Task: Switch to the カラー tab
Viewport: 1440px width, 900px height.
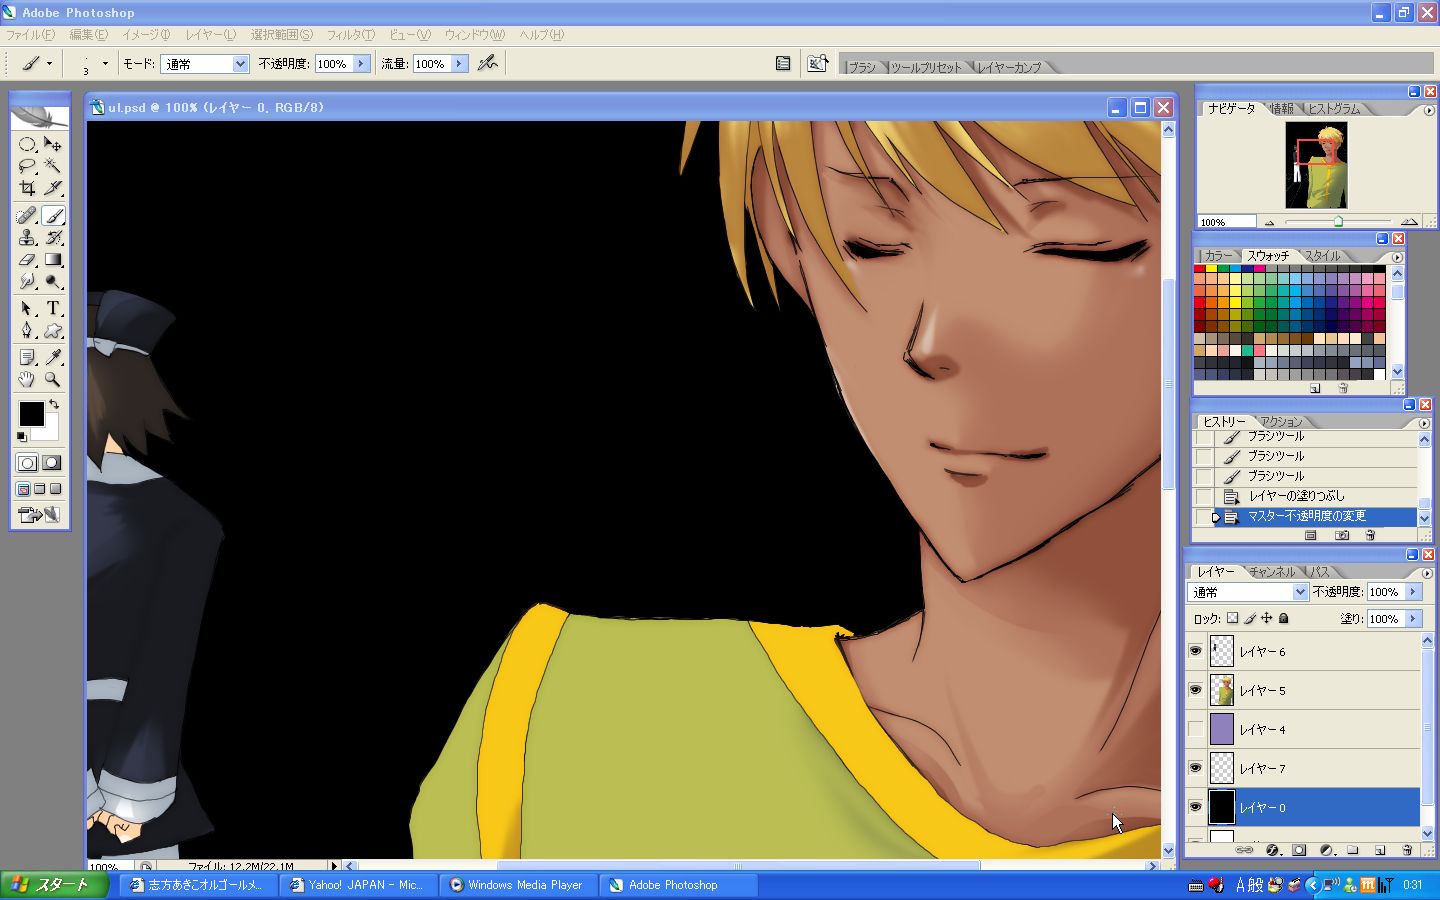Action: [1218, 256]
